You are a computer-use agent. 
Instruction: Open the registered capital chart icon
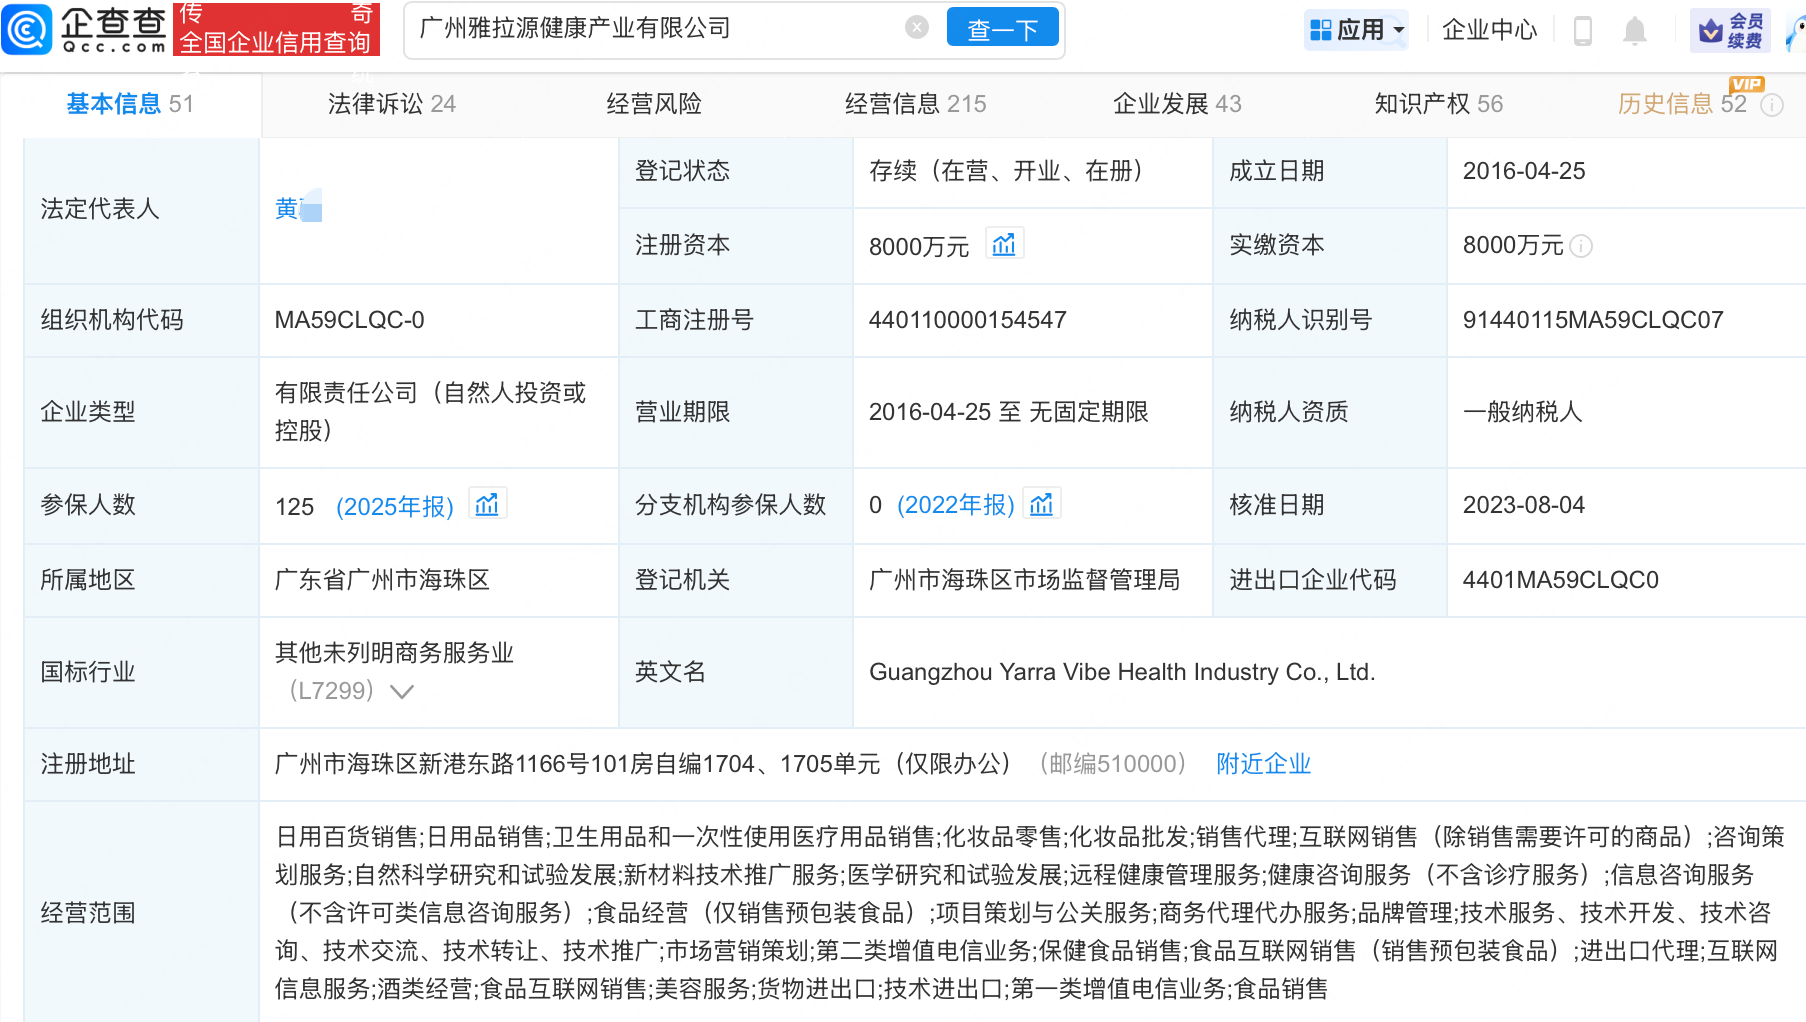tap(1003, 245)
